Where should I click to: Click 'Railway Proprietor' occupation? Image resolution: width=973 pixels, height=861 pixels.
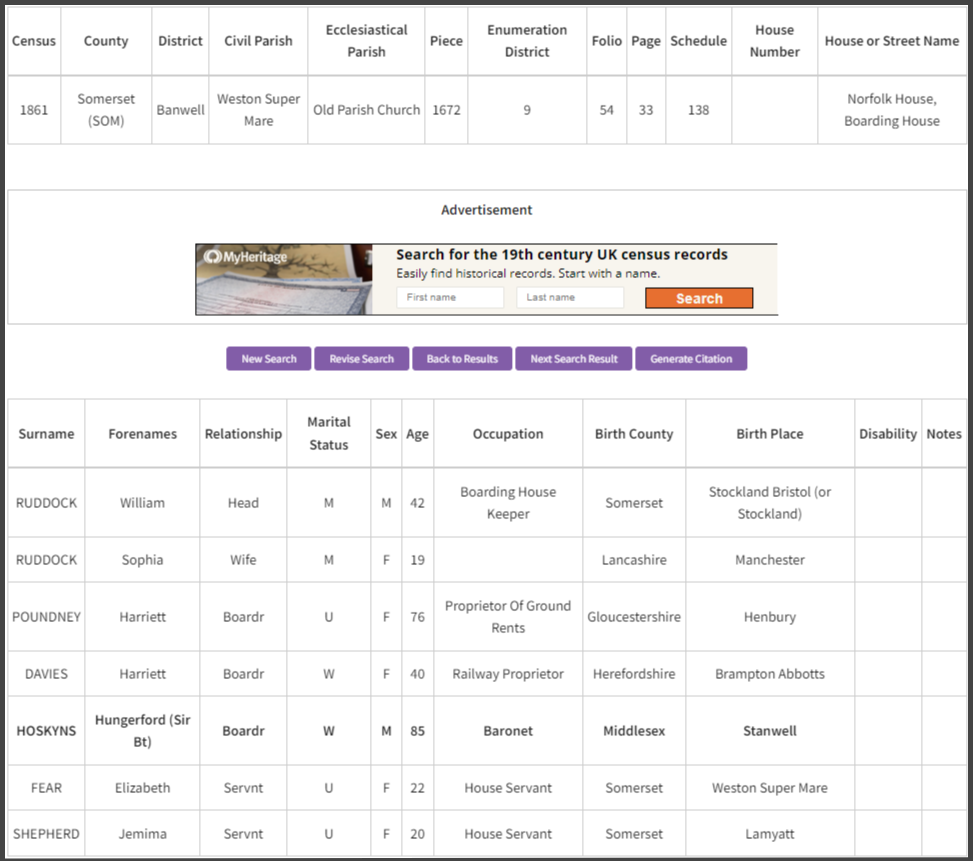(508, 674)
